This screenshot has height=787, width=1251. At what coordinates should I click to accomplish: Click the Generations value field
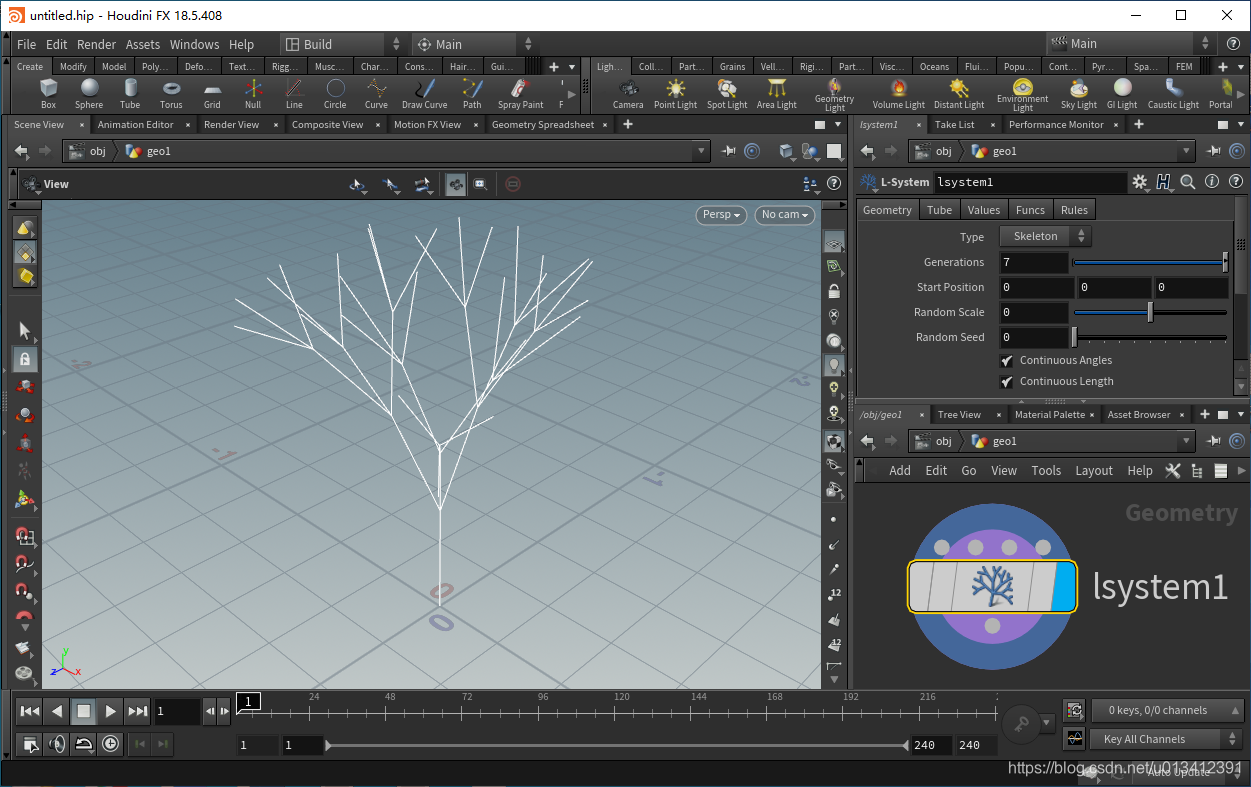point(1034,262)
